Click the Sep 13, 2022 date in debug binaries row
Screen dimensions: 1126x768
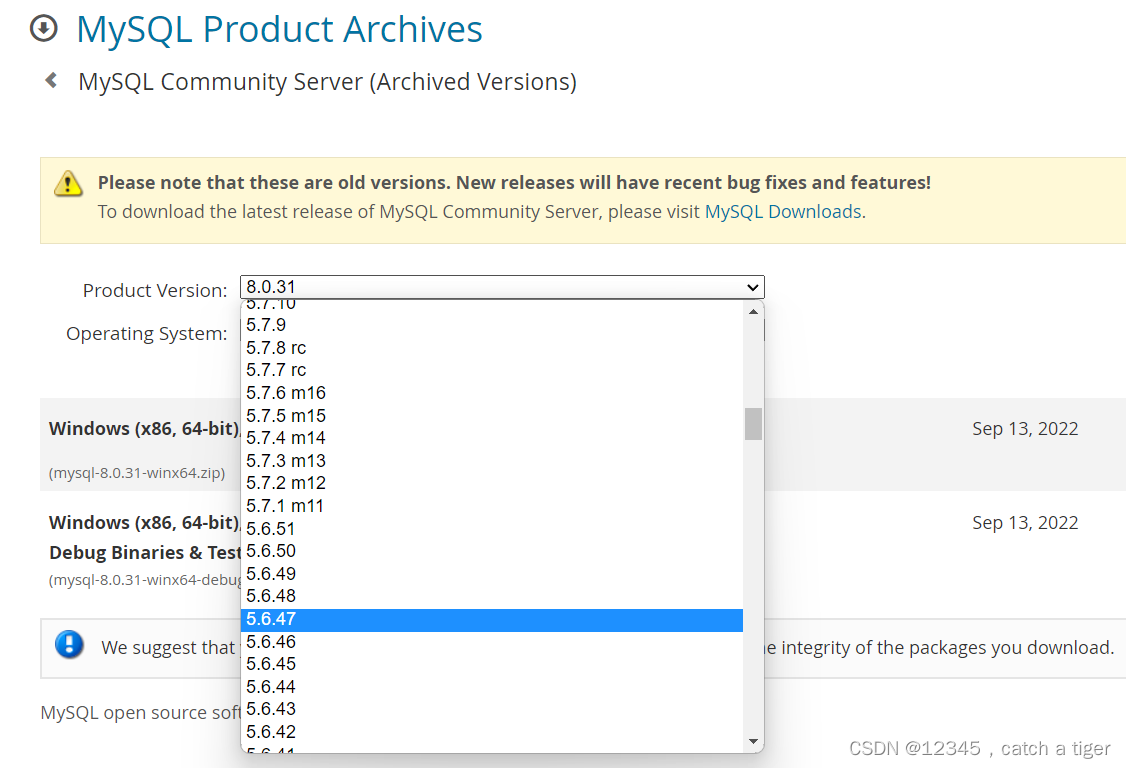click(x=1025, y=523)
